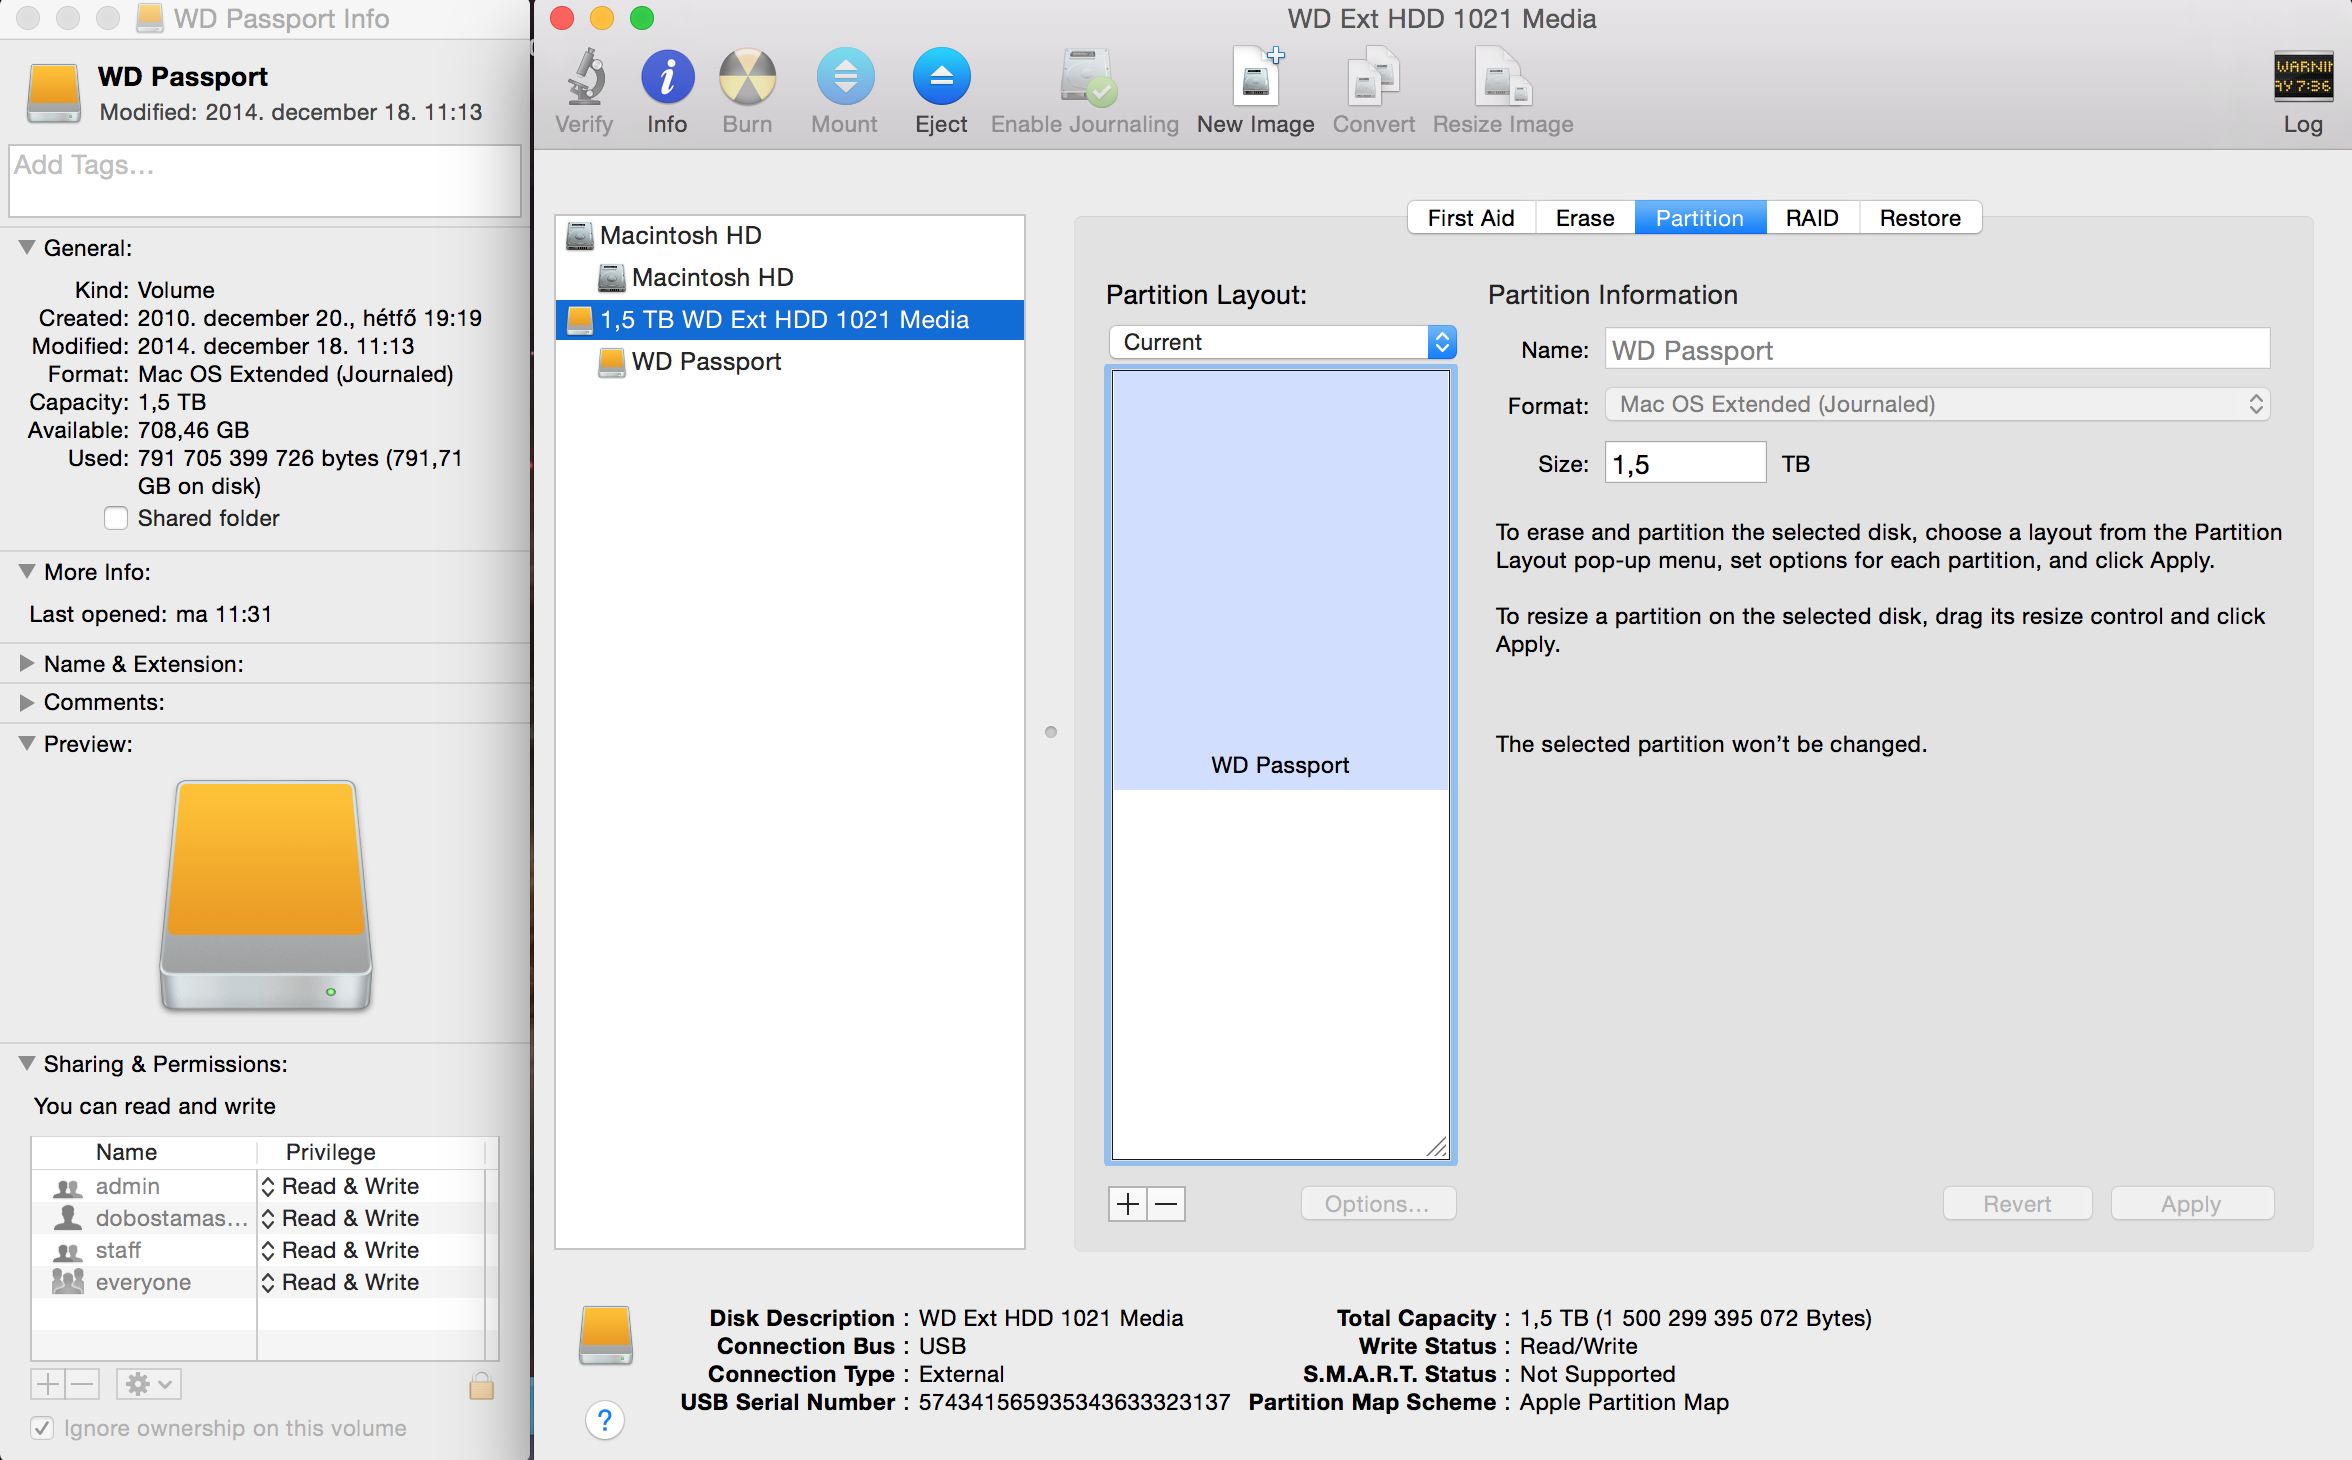Open the Partition Layout Current dropdown
This screenshot has height=1460, width=2352.
pyautogui.click(x=1282, y=342)
